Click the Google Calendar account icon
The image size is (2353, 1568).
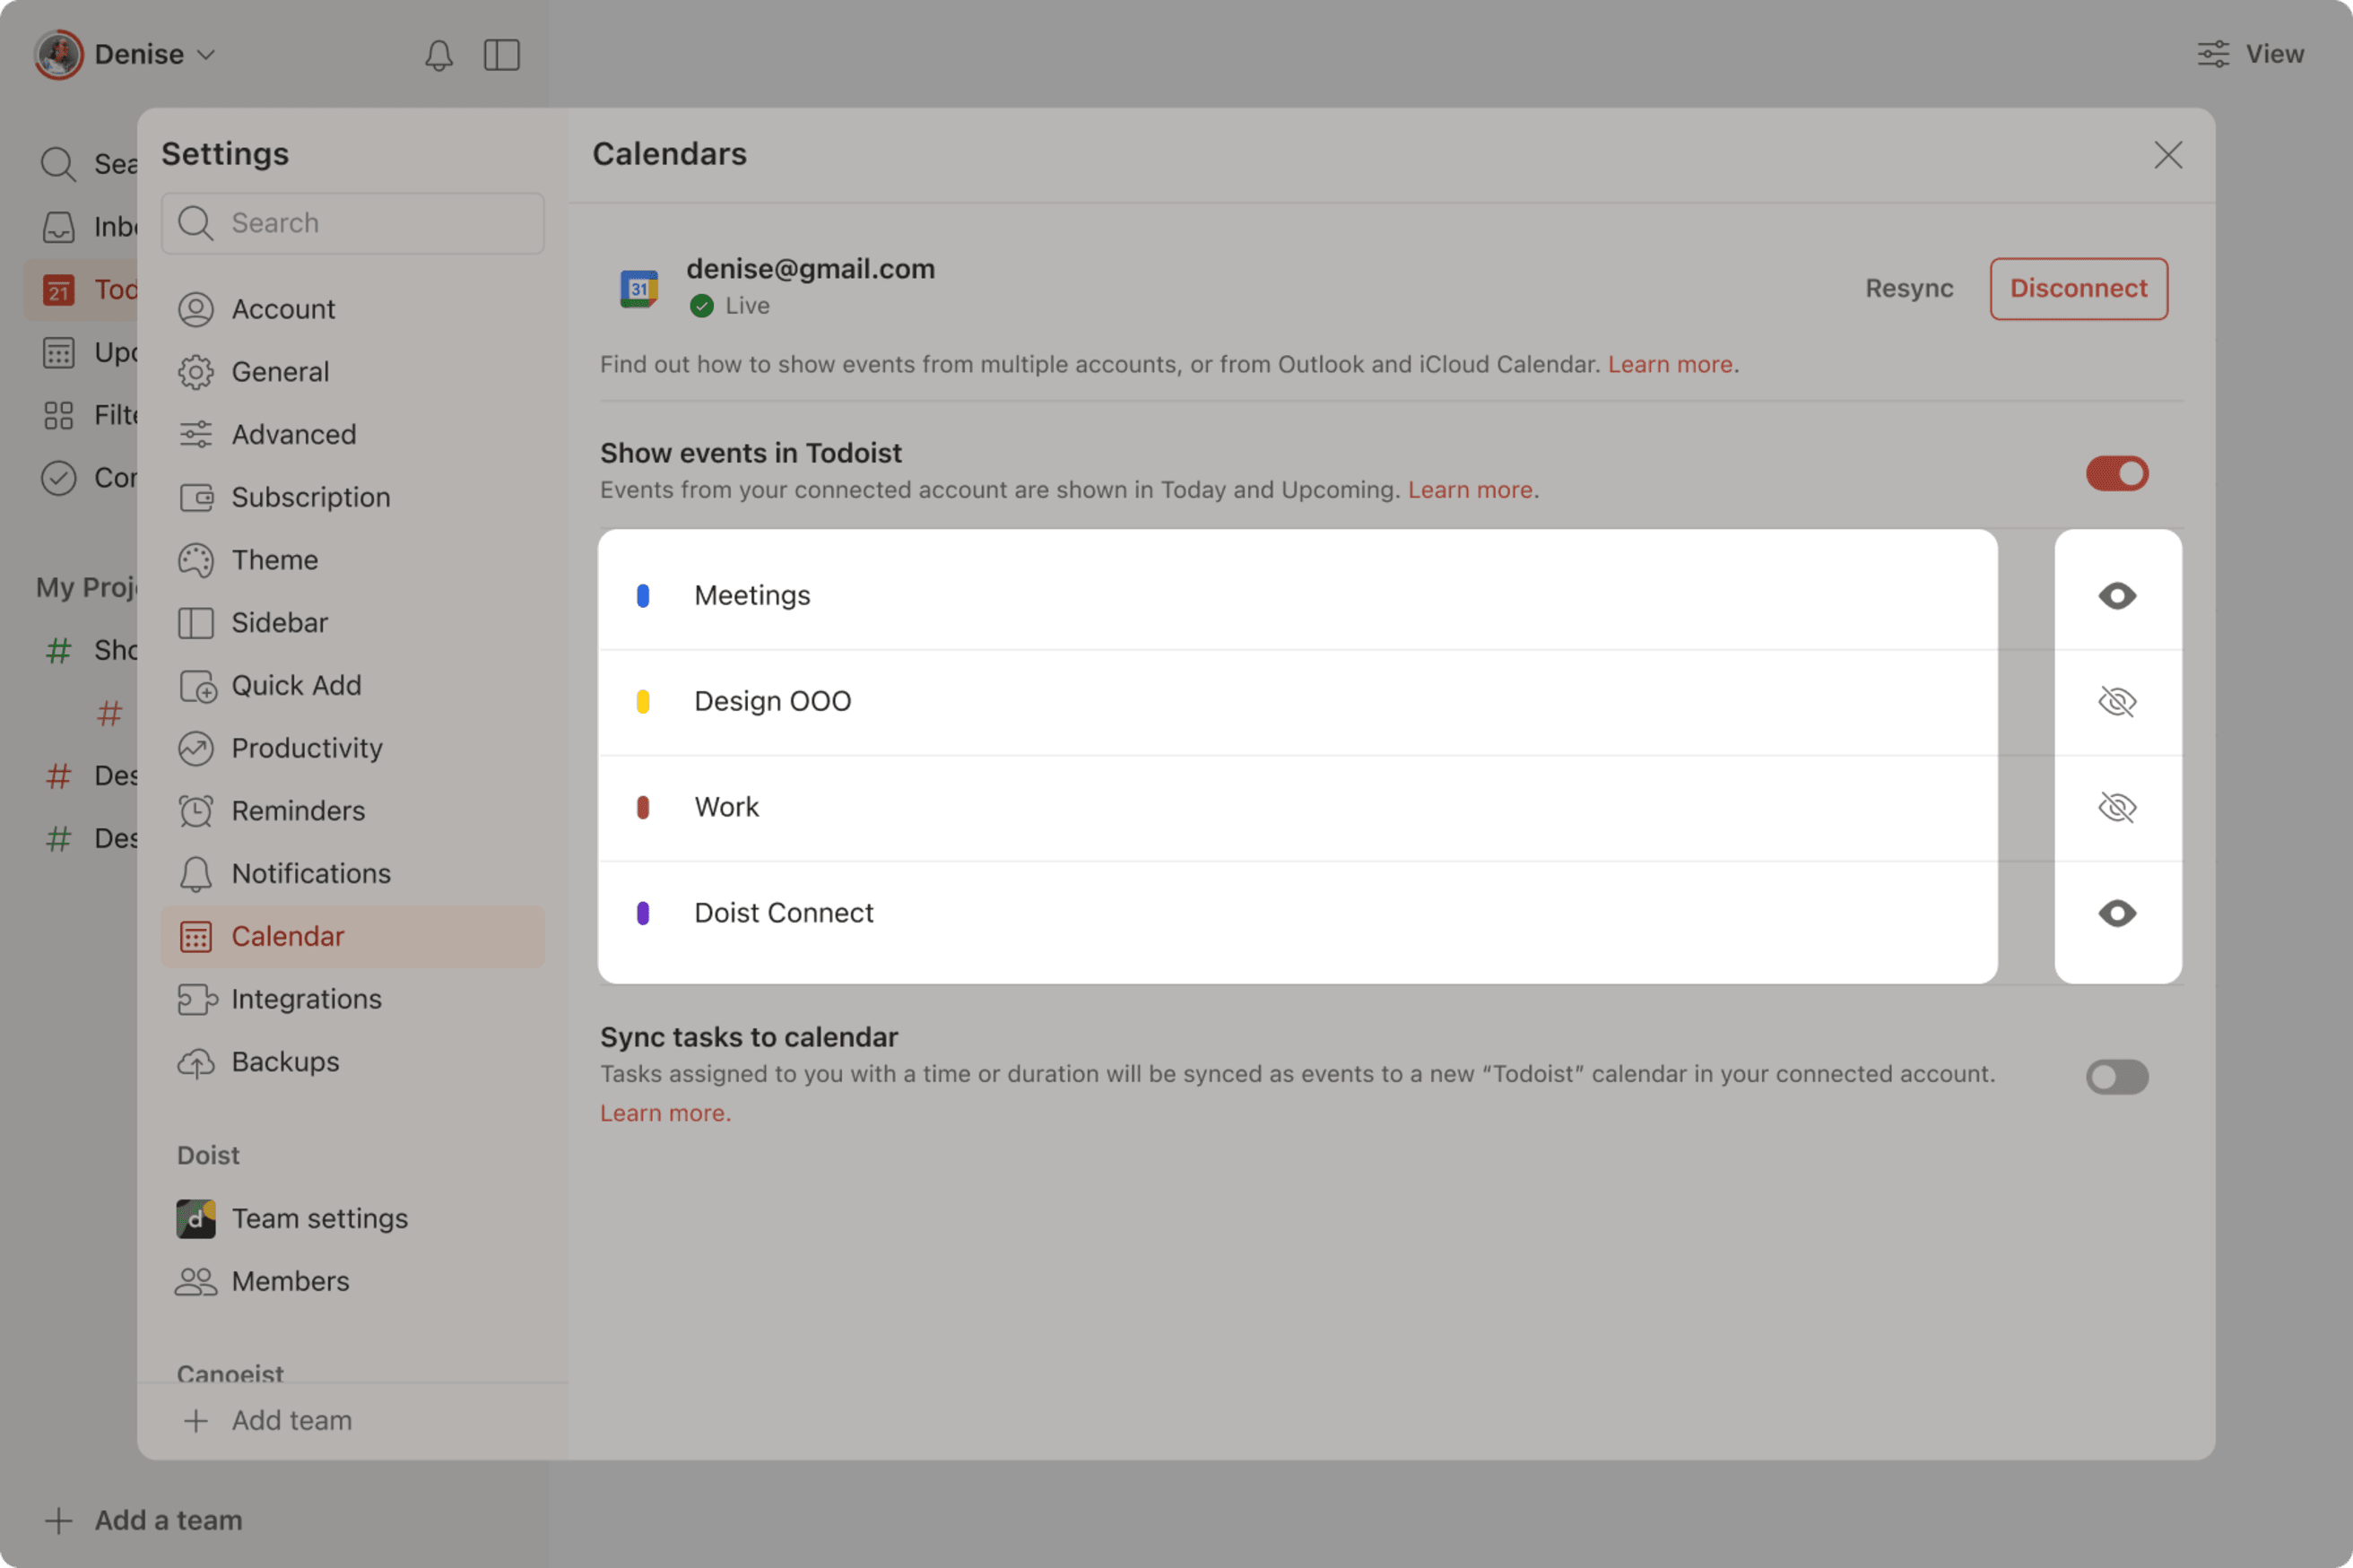[639, 288]
